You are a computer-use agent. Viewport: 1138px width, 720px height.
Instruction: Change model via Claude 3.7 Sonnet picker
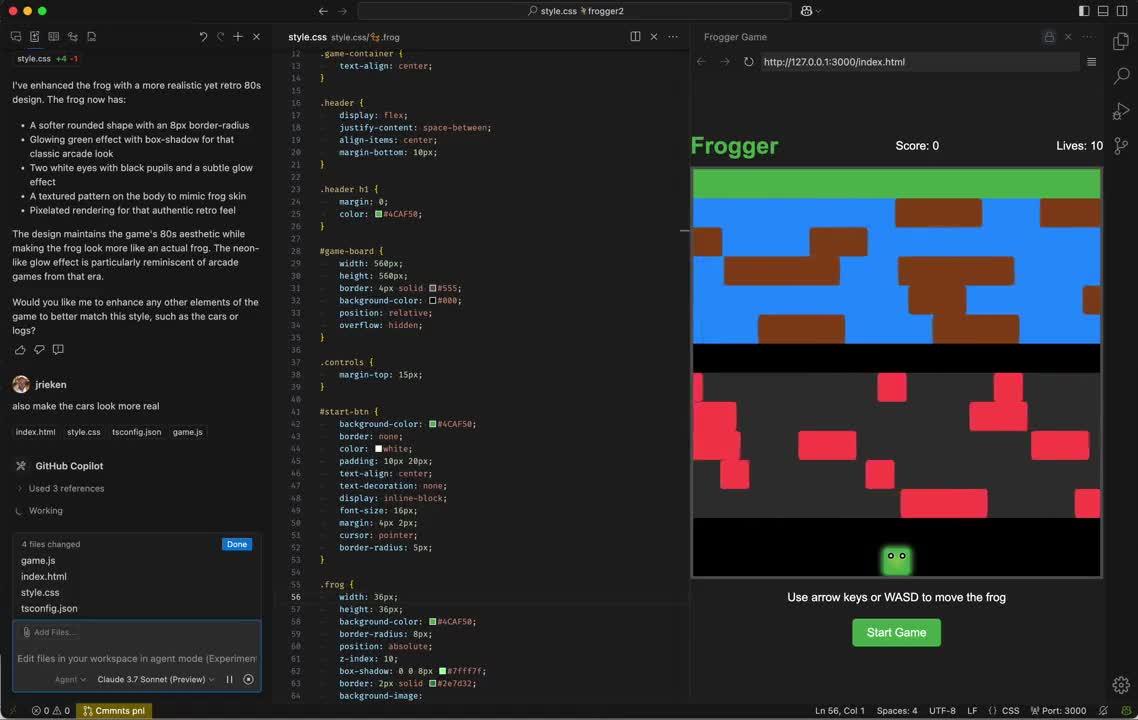[152, 679]
